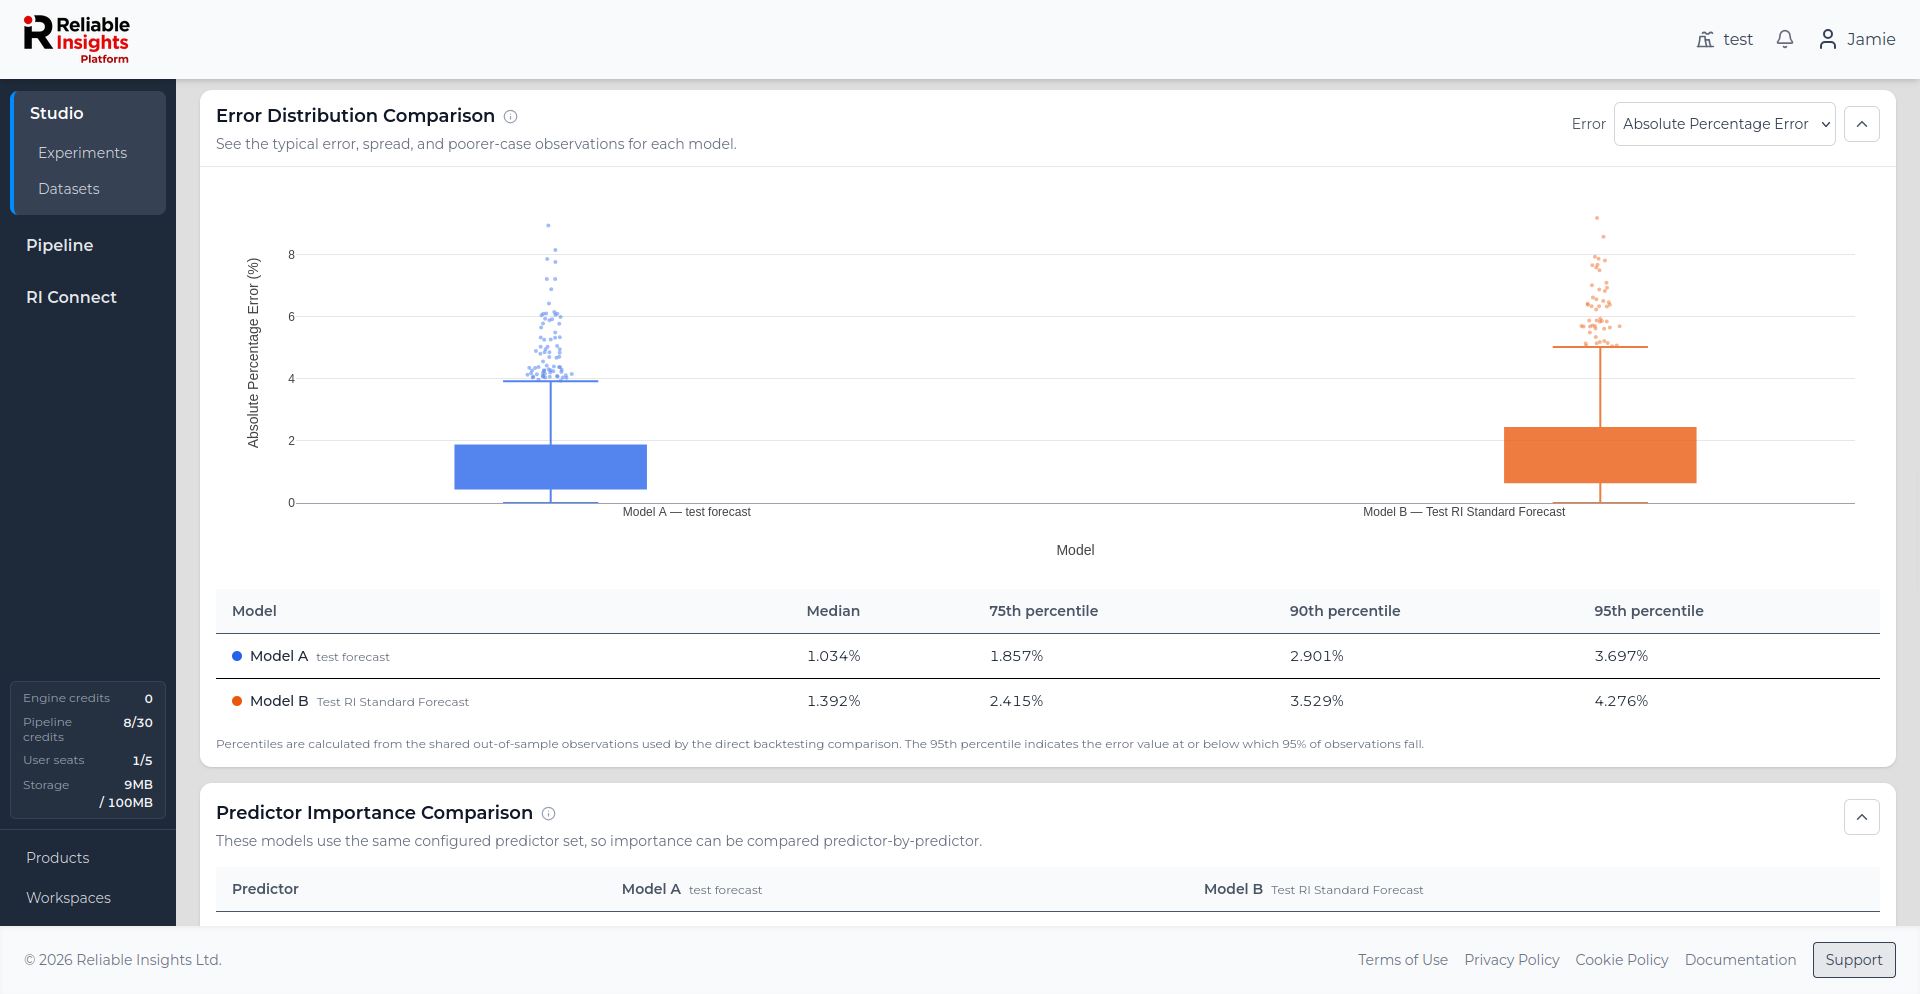Click the User seats 1/5 value

point(143,760)
